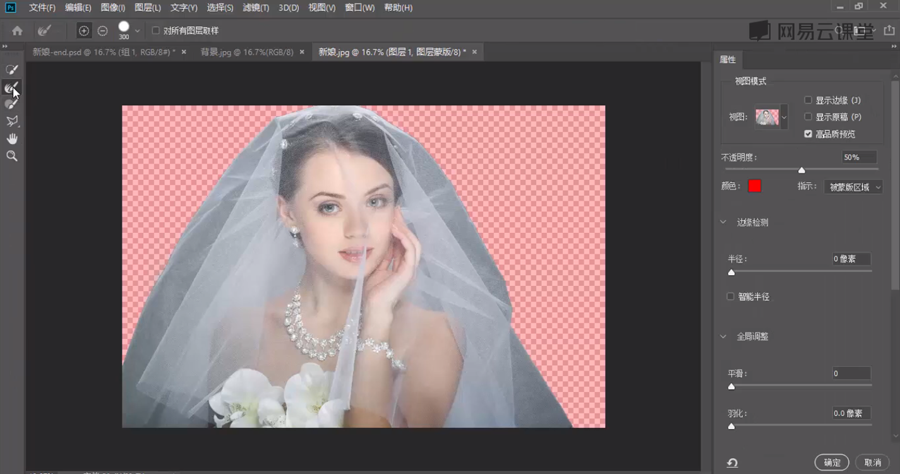The height and width of the screenshot is (474, 900).
Task: Click the 取消 button
Action: coord(871,462)
